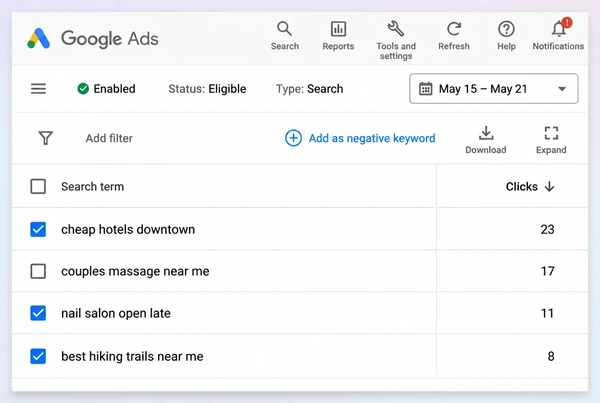Open the Help question mark icon
The image size is (600, 403).
point(506,29)
